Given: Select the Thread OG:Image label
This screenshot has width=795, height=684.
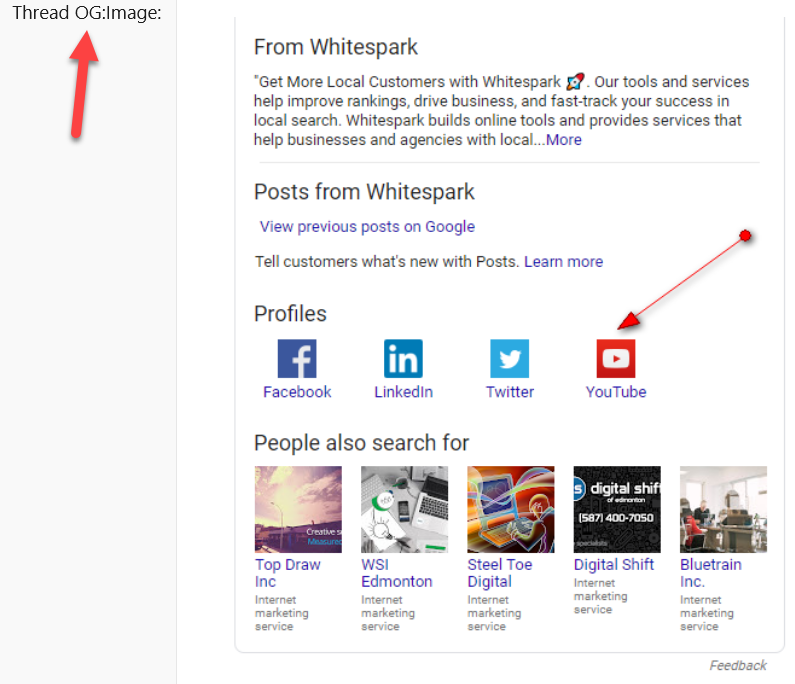Looking at the screenshot, I should pos(87,13).
